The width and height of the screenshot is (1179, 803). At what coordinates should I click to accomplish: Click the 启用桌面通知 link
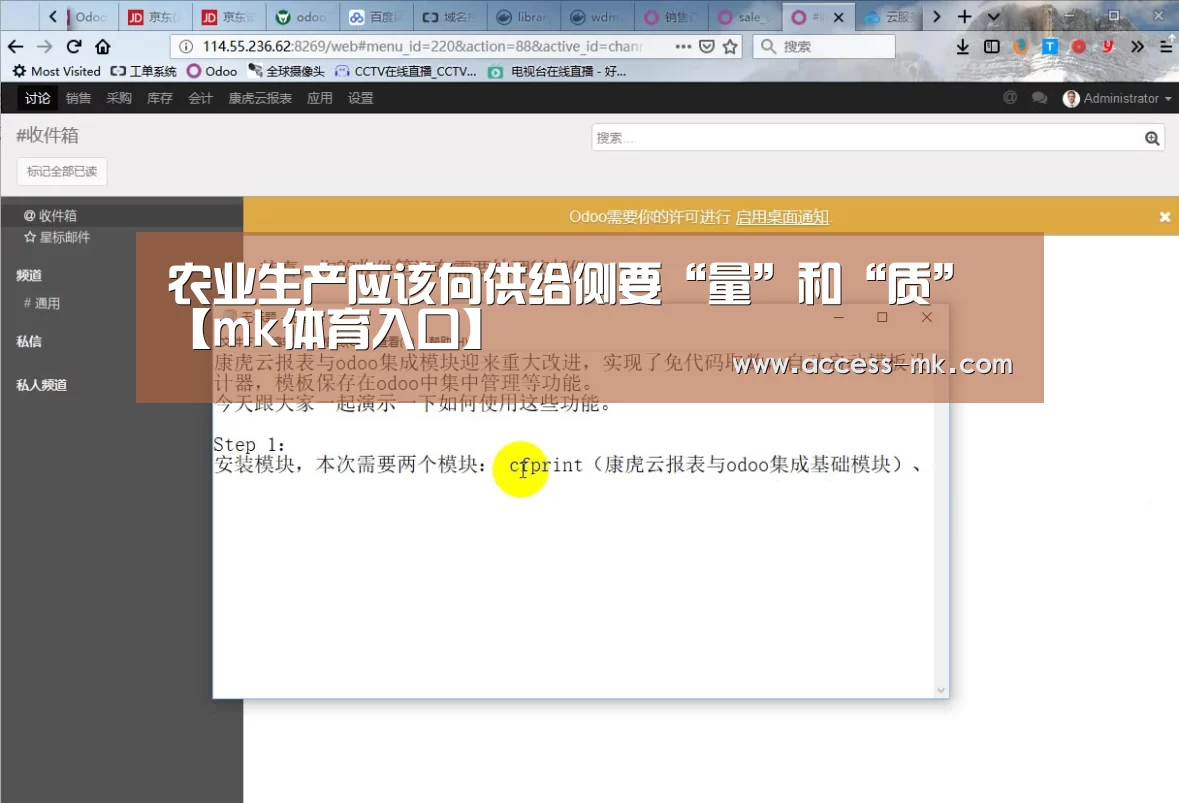click(x=782, y=217)
